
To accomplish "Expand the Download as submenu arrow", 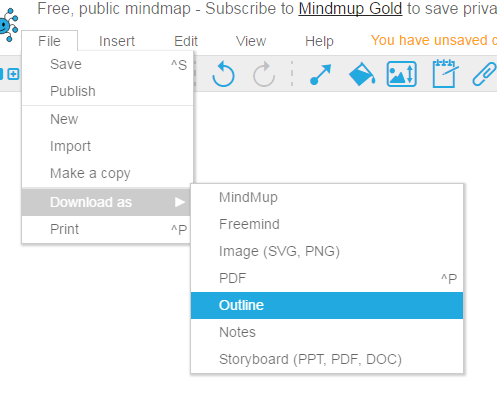I will pyautogui.click(x=180, y=202).
